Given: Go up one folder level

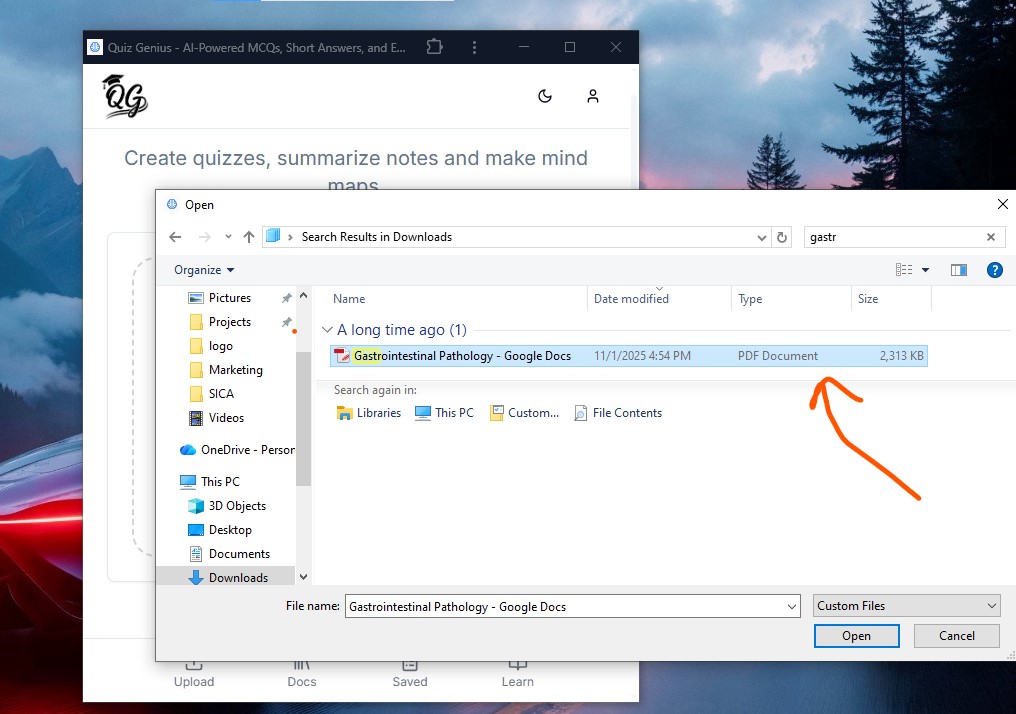Looking at the screenshot, I should (x=249, y=237).
